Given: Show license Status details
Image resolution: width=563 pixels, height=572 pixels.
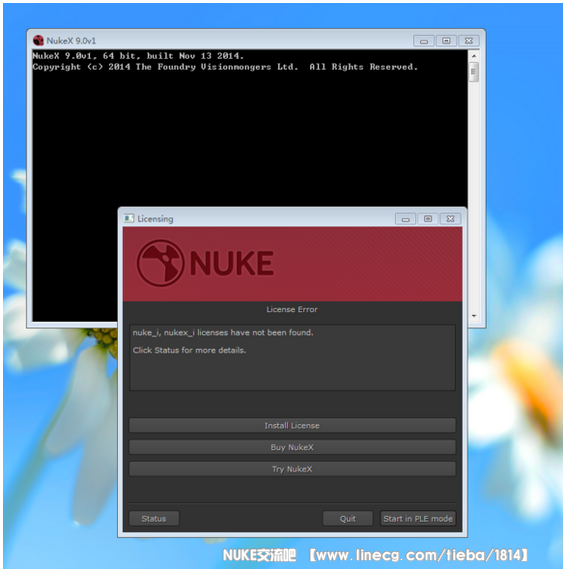Looking at the screenshot, I should point(154,518).
